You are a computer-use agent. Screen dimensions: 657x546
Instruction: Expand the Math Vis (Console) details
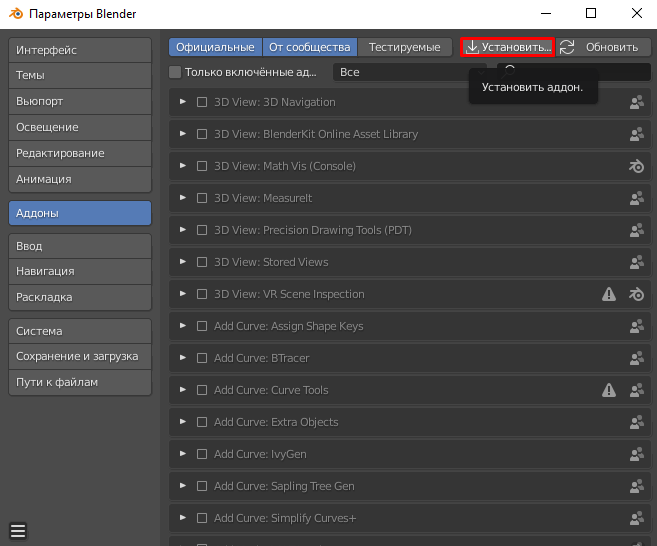pyautogui.click(x=183, y=166)
